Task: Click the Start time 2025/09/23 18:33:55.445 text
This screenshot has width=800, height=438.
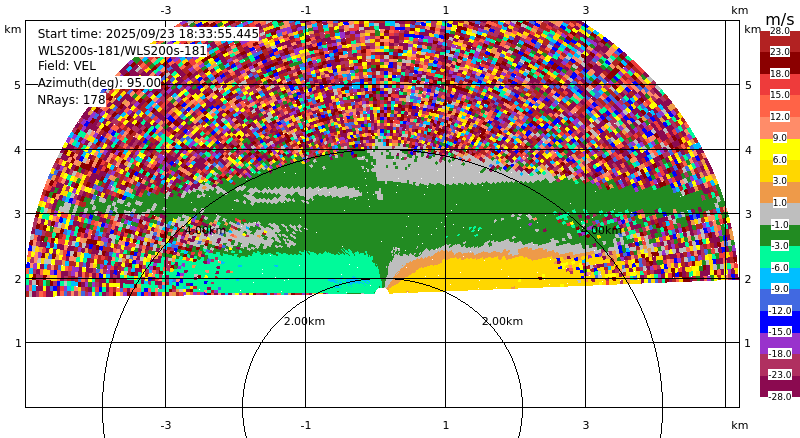Action: pos(148,34)
